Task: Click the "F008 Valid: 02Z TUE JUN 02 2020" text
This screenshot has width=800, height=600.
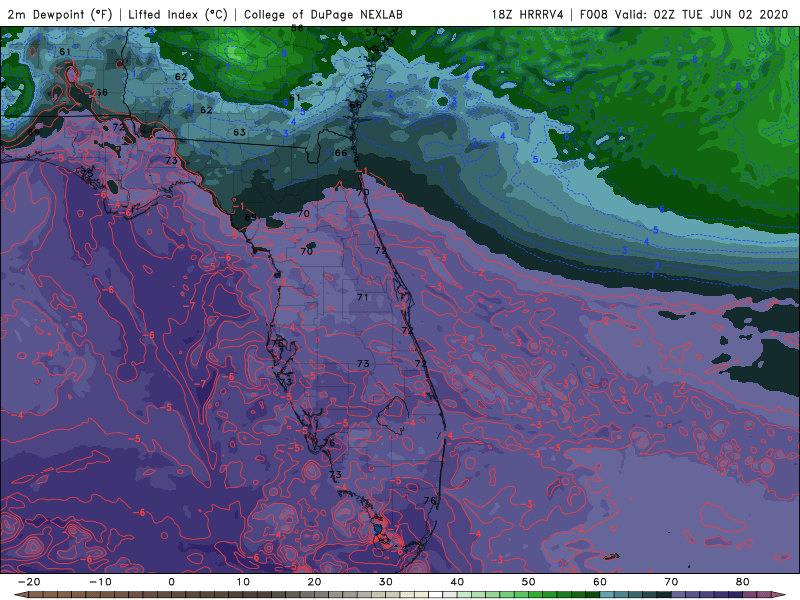Action: tap(684, 14)
